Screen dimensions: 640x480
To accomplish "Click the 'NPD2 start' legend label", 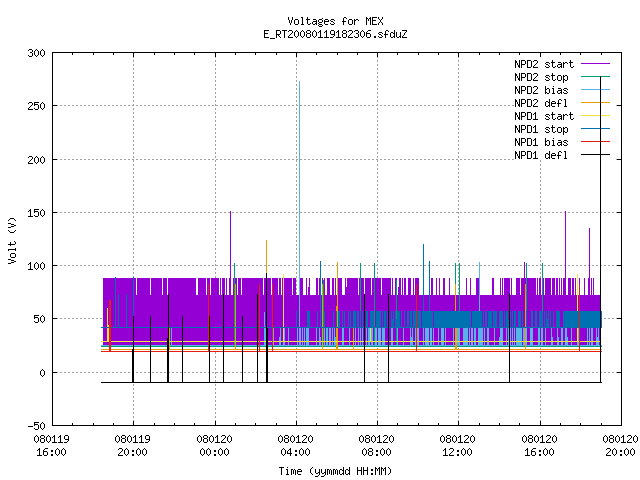I will pos(544,64).
